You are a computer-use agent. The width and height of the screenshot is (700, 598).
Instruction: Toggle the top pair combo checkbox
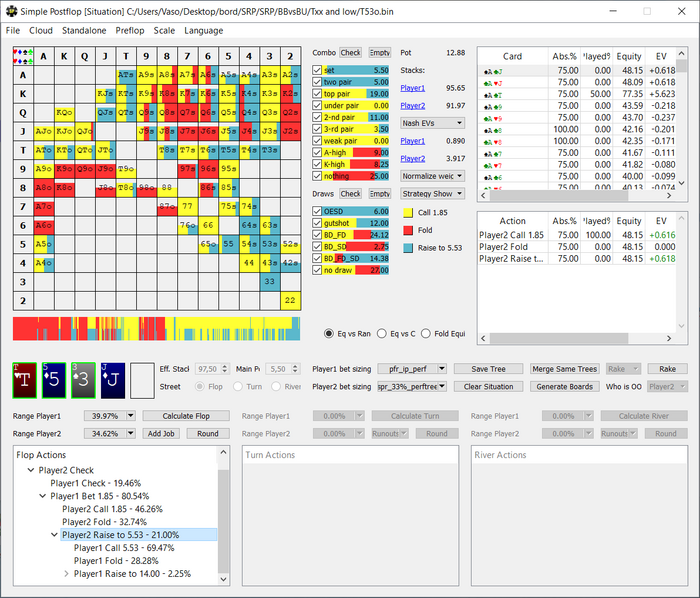[317, 94]
